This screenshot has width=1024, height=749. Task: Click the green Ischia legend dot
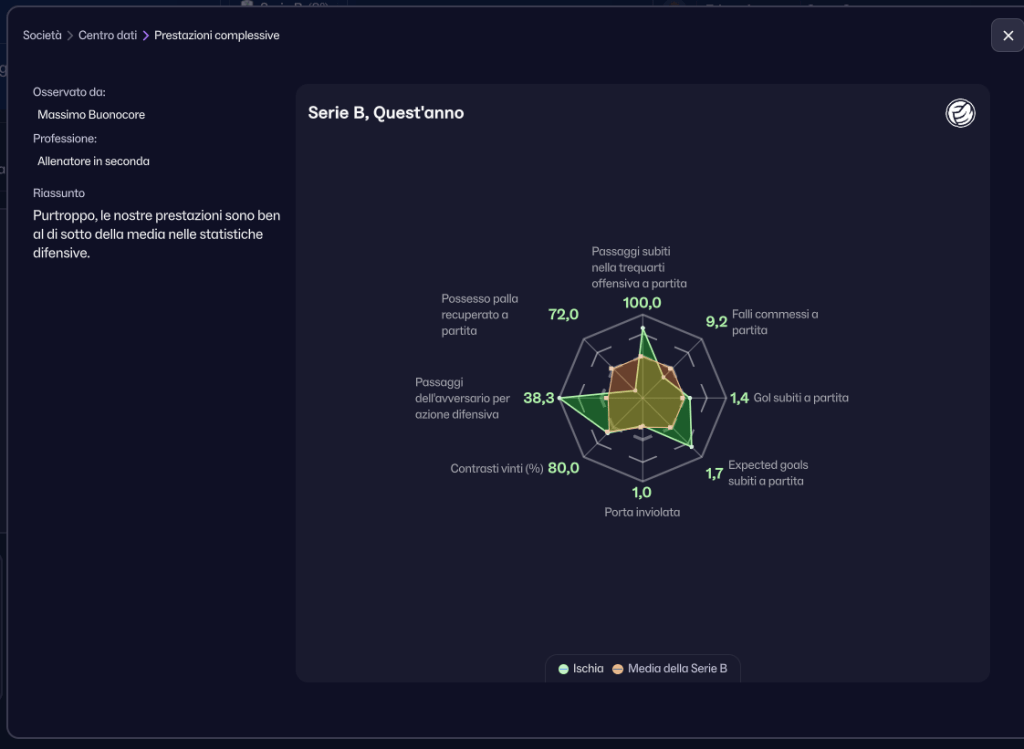click(564, 669)
